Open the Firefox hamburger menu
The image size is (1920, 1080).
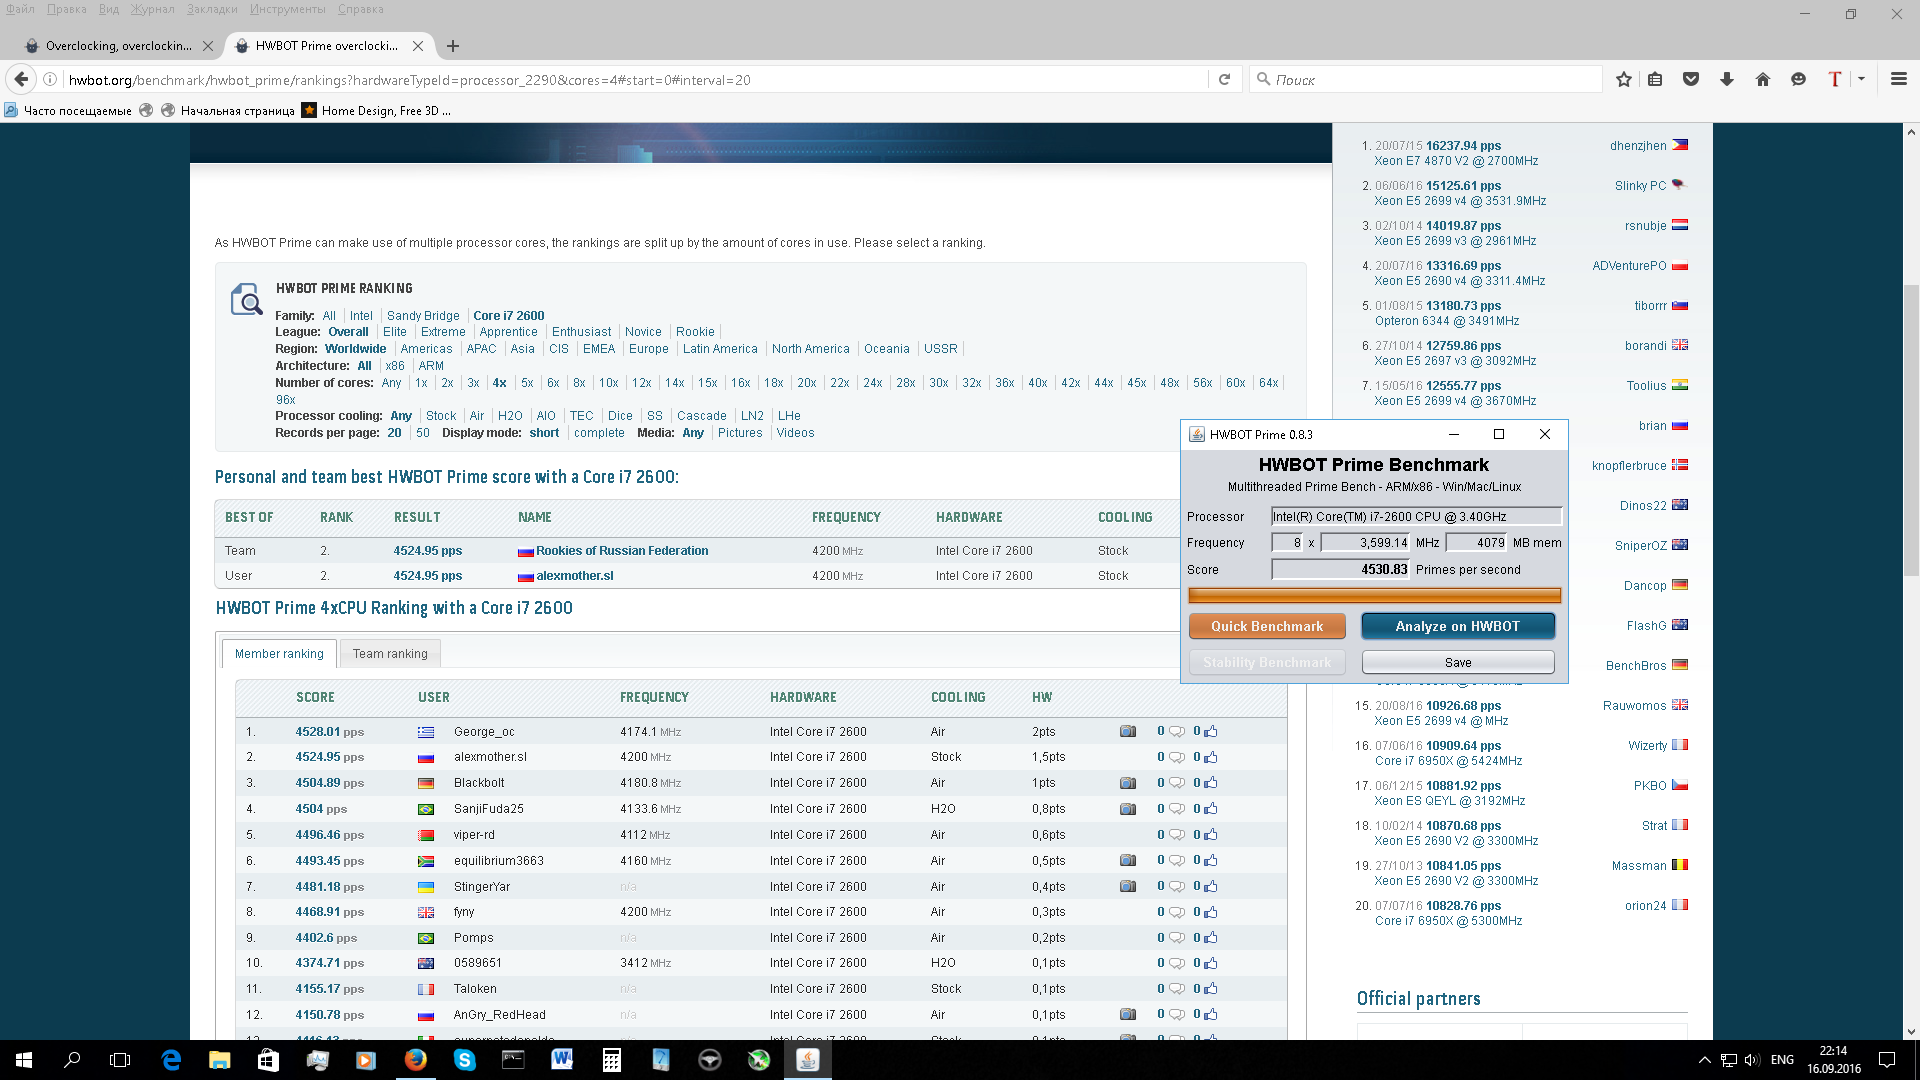[x=1899, y=80]
